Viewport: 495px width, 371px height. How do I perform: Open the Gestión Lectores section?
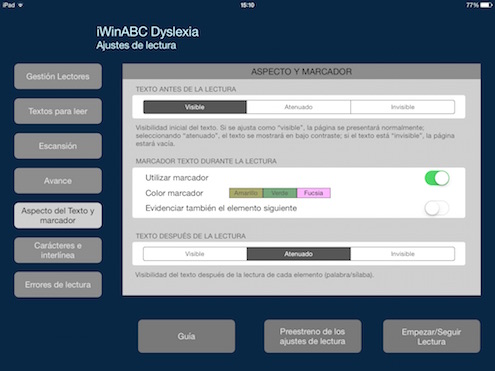58,76
